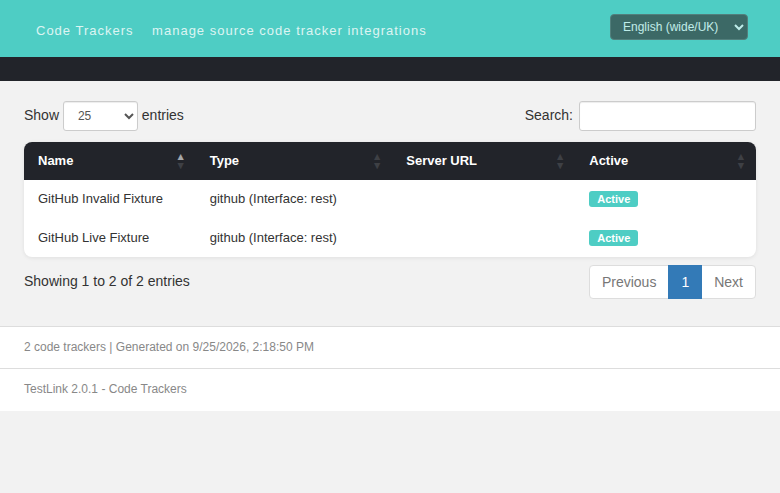Image resolution: width=780 pixels, height=493 pixels.
Task: Click the '2 code trackers' generated footer text
Action: [169, 347]
